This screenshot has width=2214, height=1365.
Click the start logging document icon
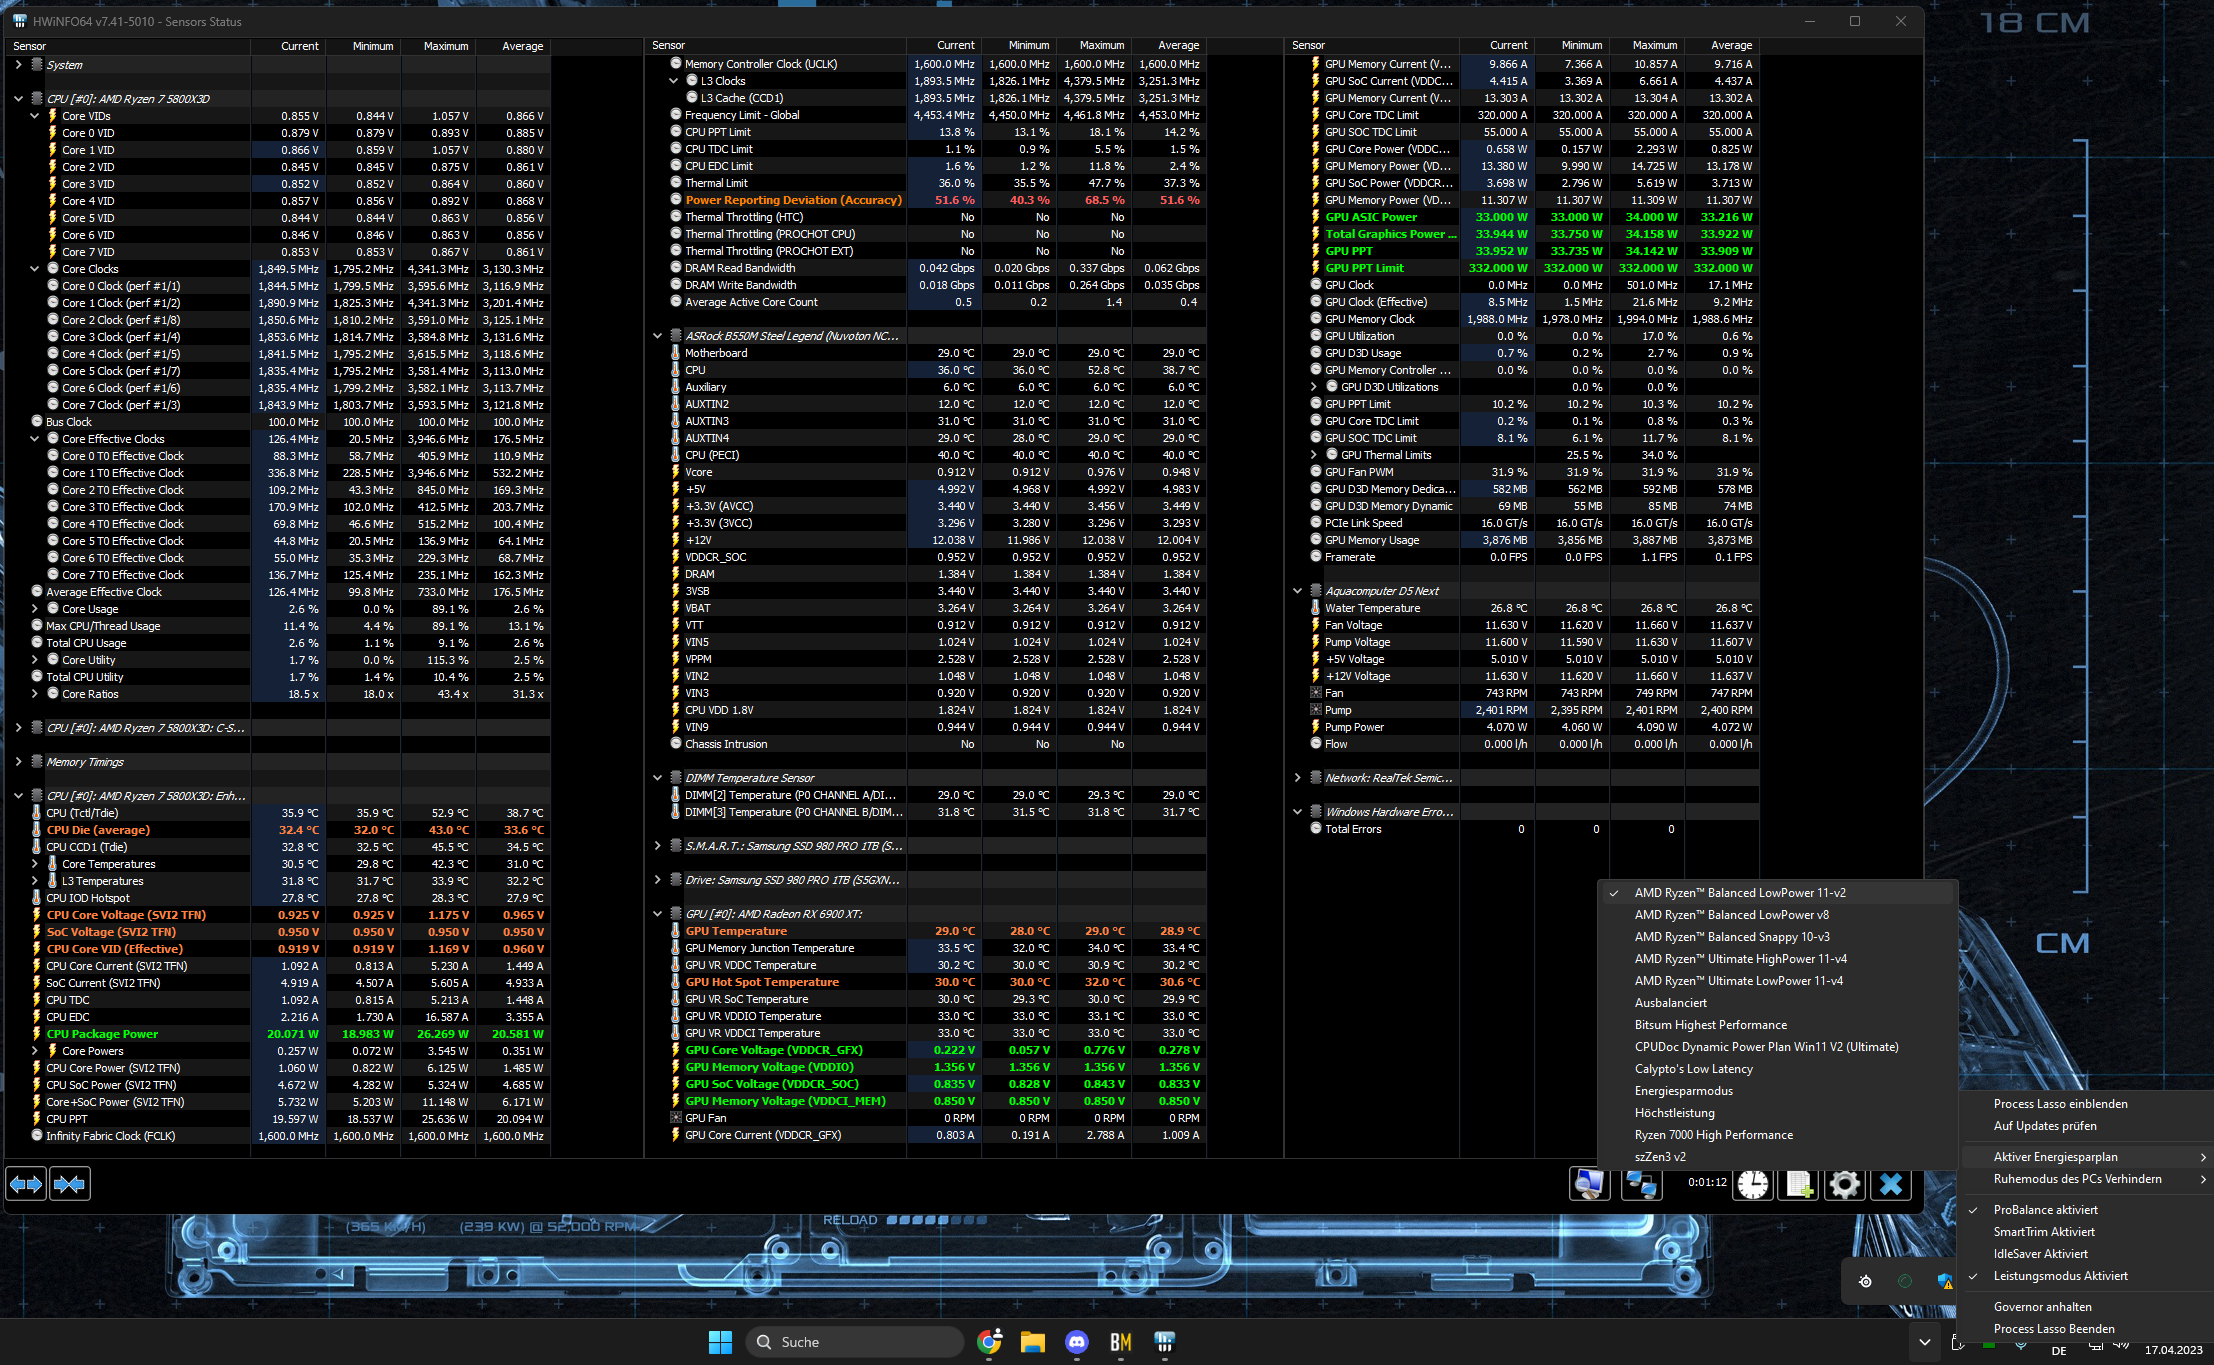1798,1184
